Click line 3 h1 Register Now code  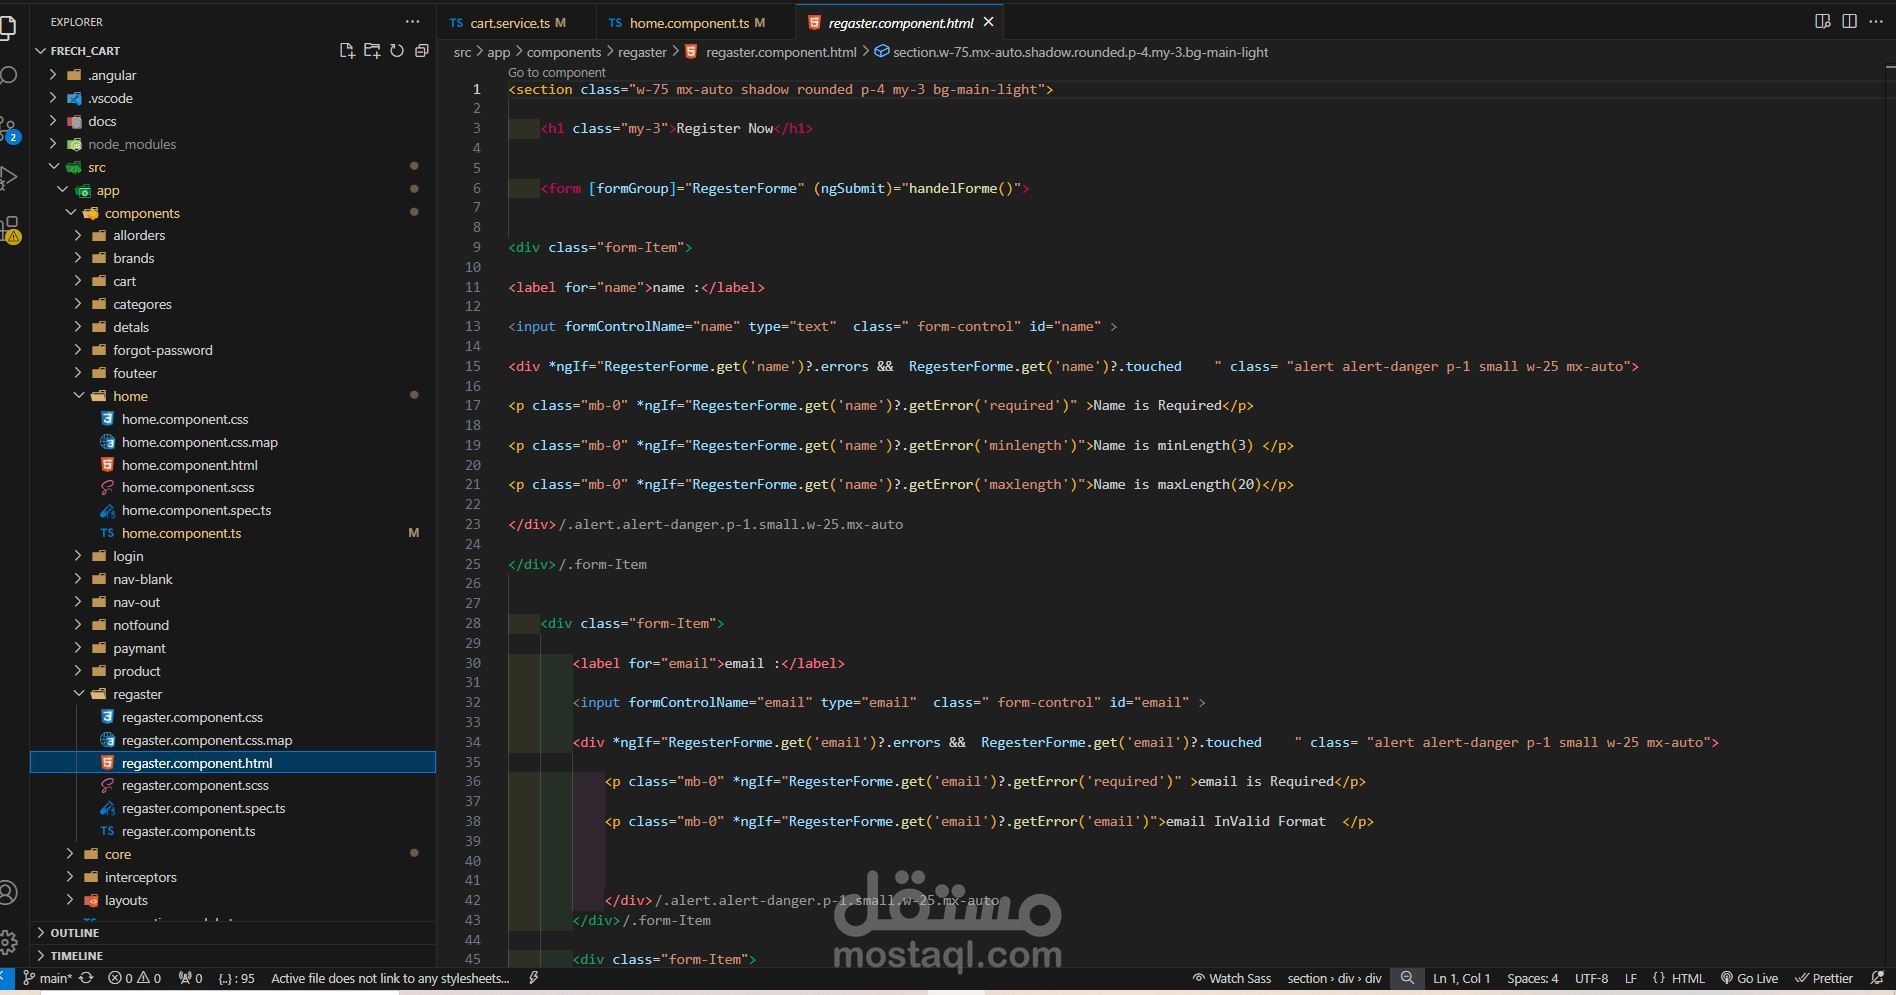[677, 128]
